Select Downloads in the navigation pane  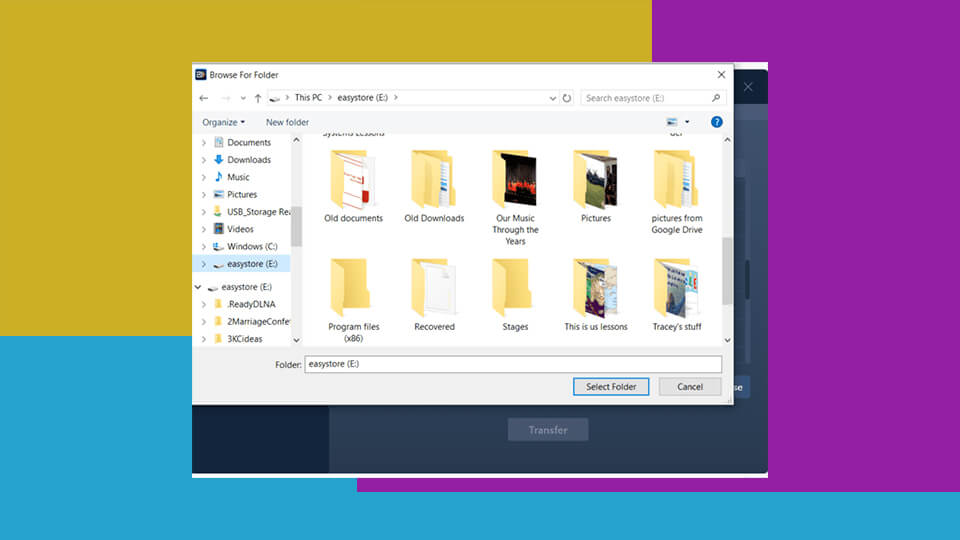tap(248, 160)
